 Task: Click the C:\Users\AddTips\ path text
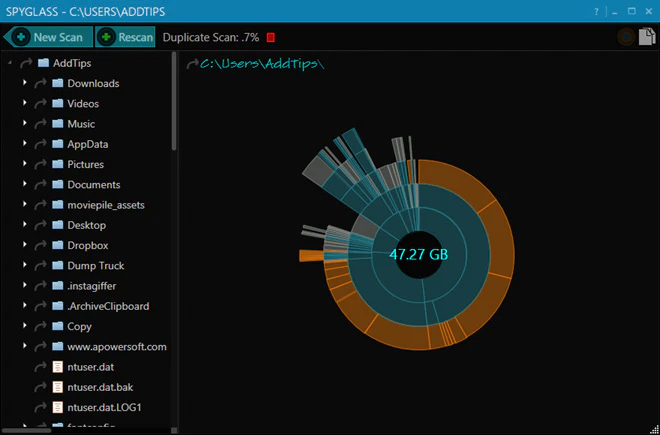pos(263,64)
